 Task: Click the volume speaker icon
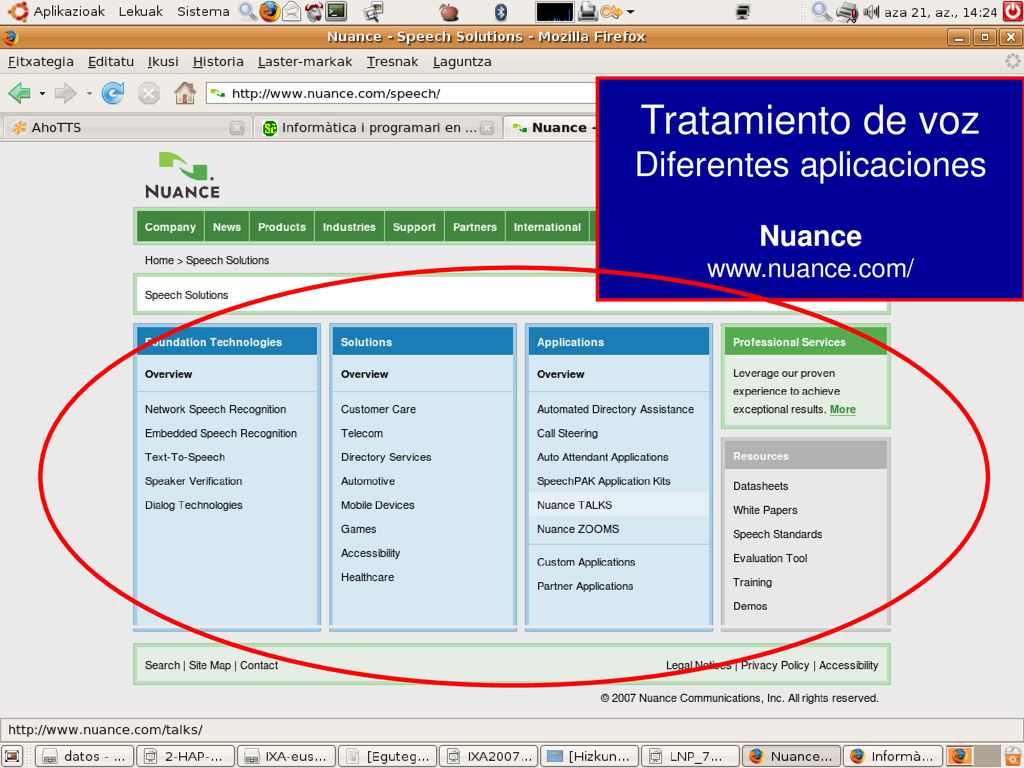pyautogui.click(x=871, y=12)
